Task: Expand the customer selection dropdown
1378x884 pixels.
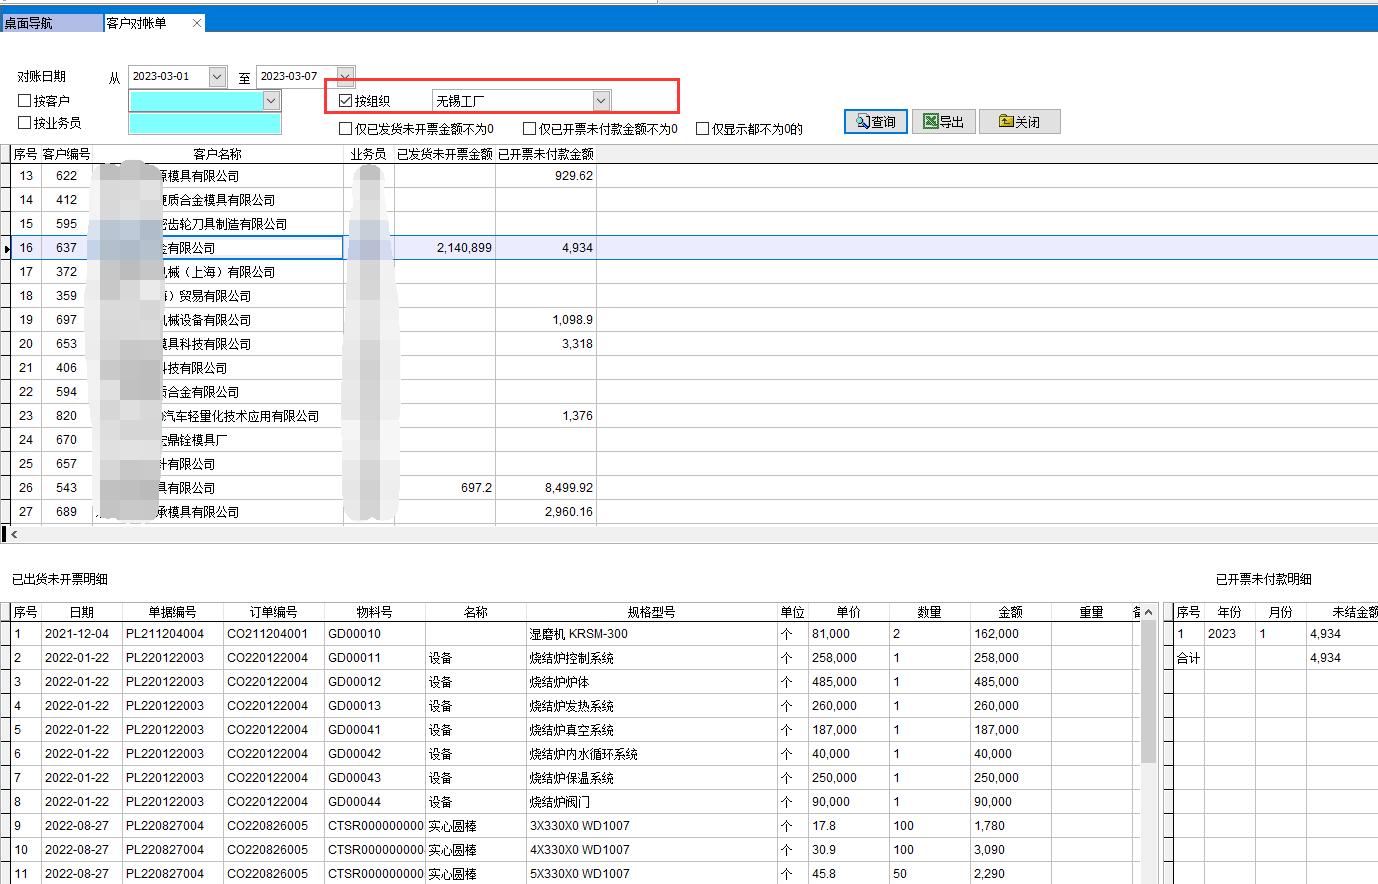Action: tap(271, 101)
